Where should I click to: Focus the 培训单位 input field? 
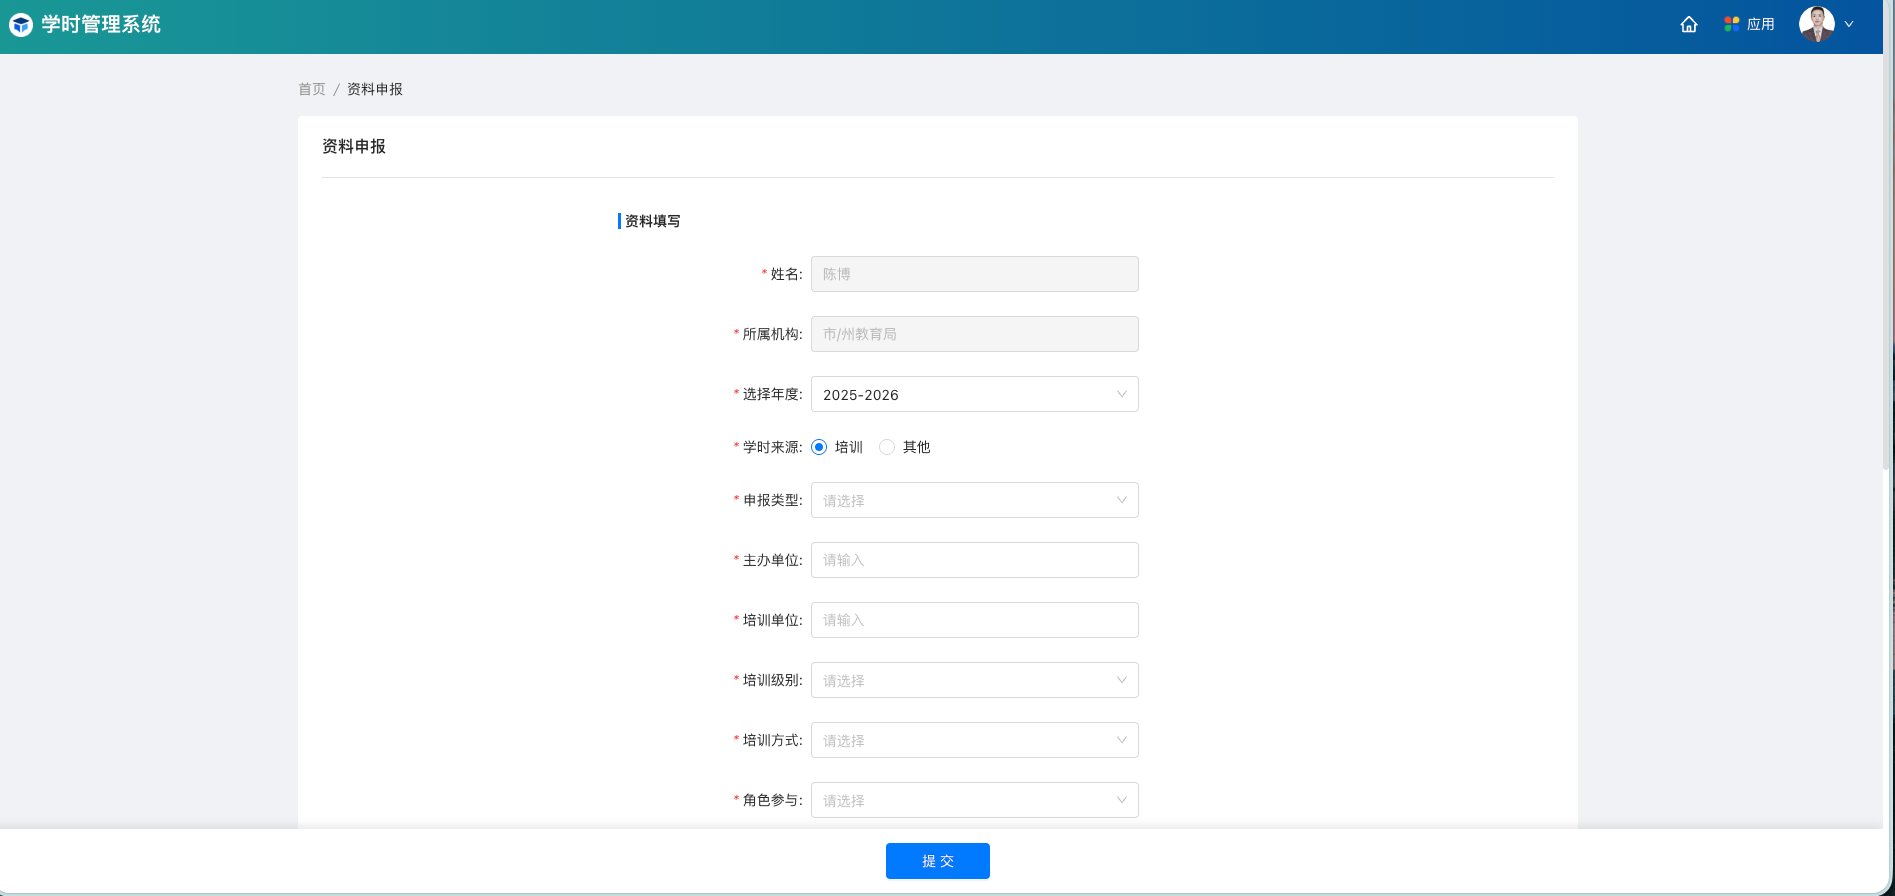click(974, 620)
